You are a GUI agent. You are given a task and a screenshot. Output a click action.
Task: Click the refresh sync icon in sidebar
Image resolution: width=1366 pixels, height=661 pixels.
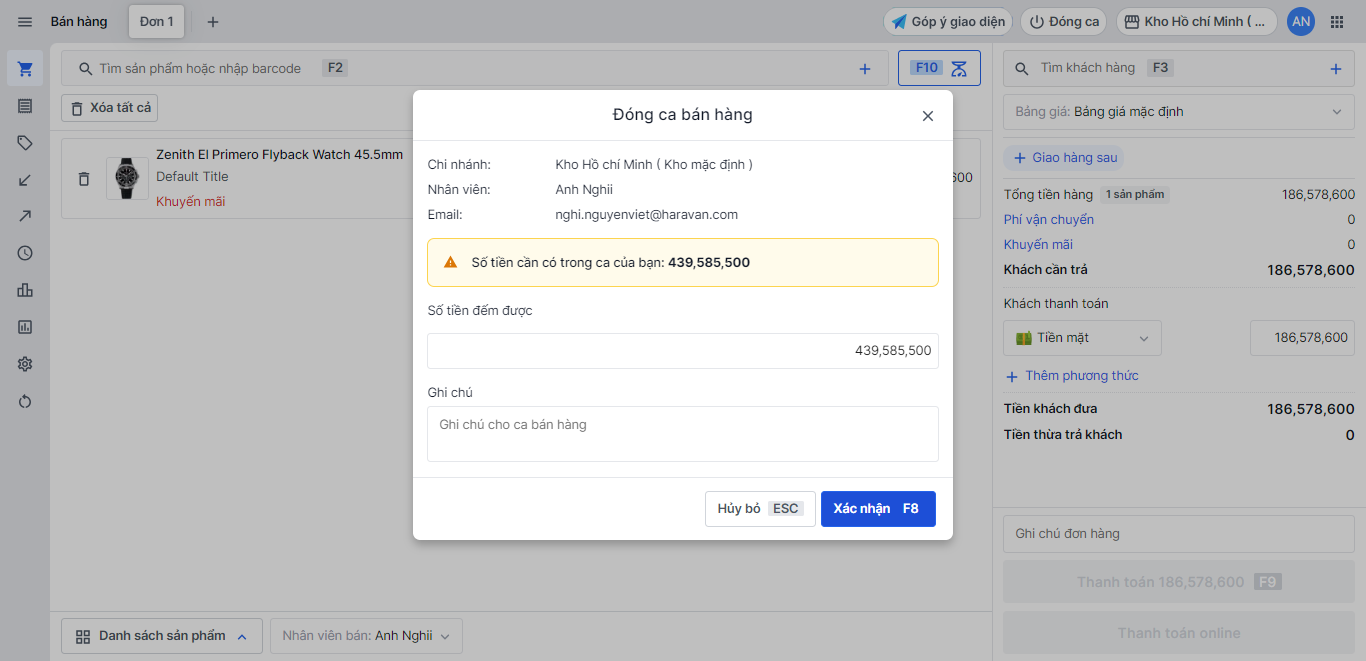[x=25, y=401]
